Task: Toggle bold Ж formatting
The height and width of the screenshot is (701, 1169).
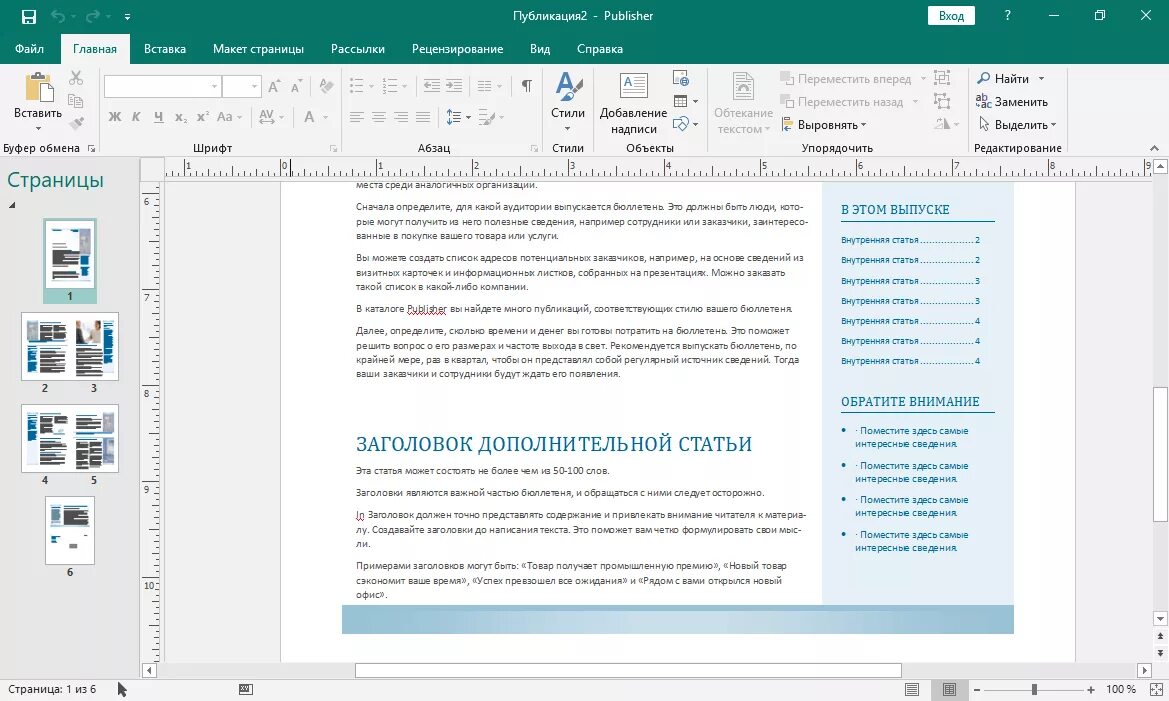Action: coord(115,117)
